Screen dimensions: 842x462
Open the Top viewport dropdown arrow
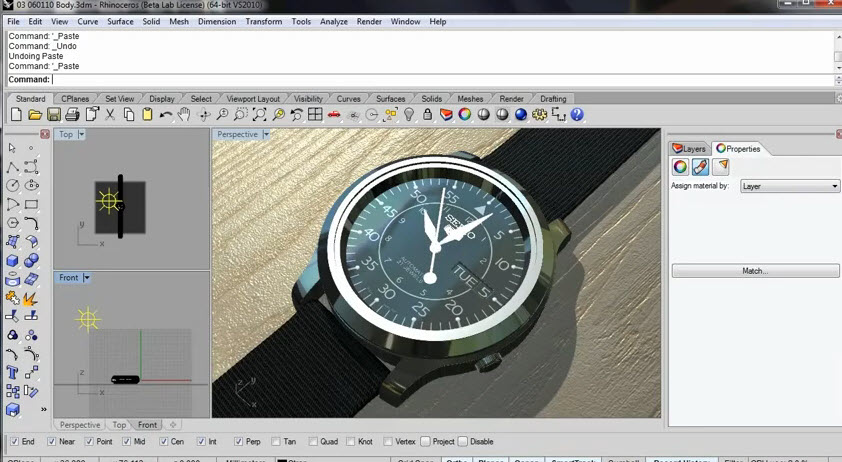coord(81,134)
